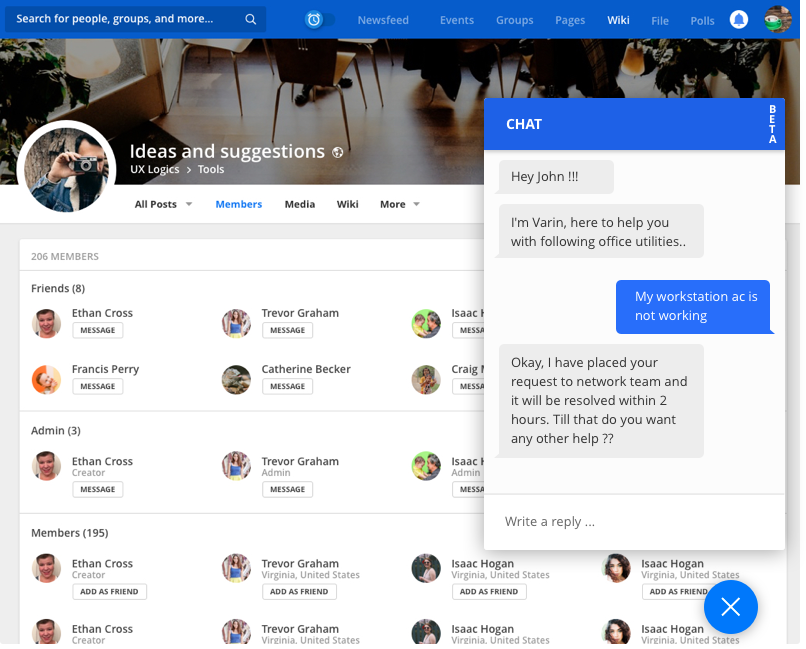Open Ethan Cross avatar in Friends
Image resolution: width=806 pixels, height=649 pixels.
pos(46,323)
